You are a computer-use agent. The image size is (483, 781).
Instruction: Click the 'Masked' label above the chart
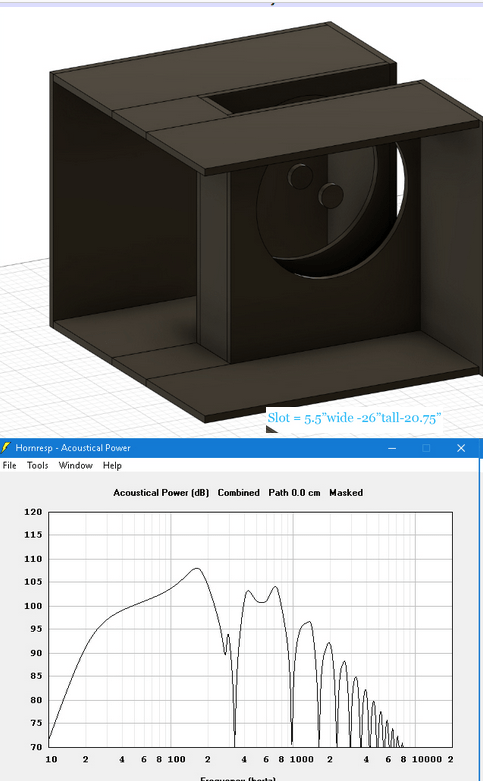(346, 493)
